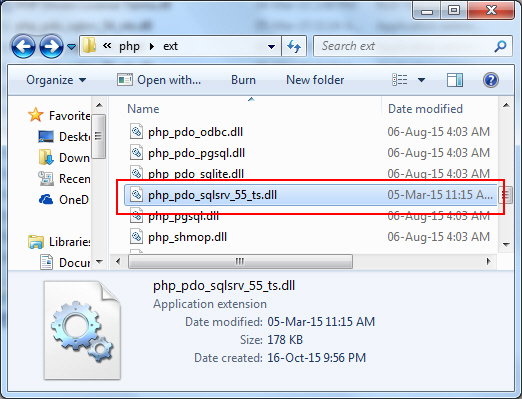The image size is (522, 399).
Task: Select php_shmop.dll file
Action: (x=187, y=237)
